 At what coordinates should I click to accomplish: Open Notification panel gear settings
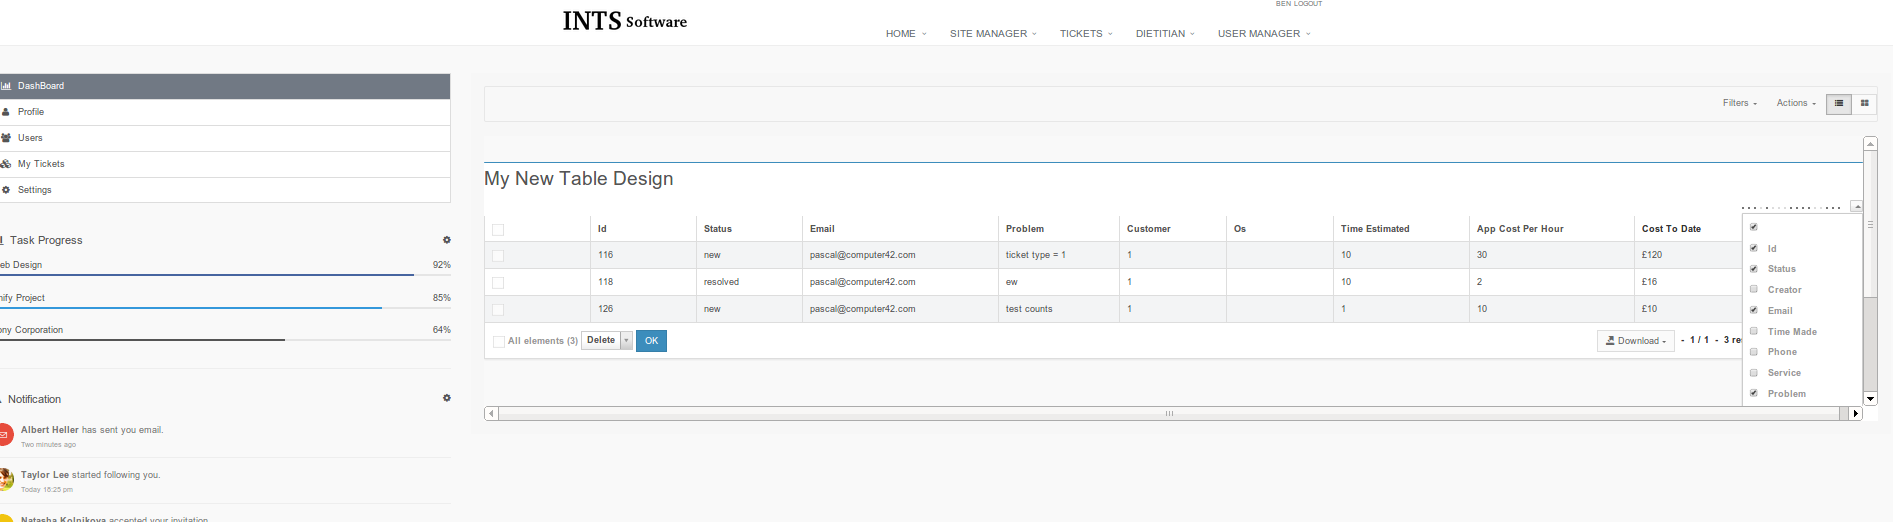447,398
